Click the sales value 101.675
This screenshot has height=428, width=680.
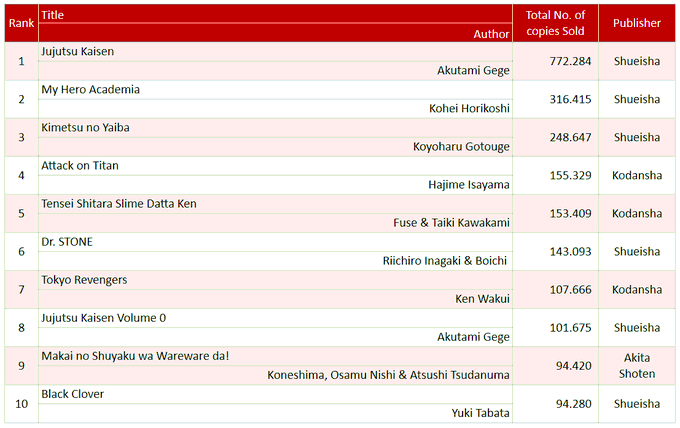click(x=570, y=328)
